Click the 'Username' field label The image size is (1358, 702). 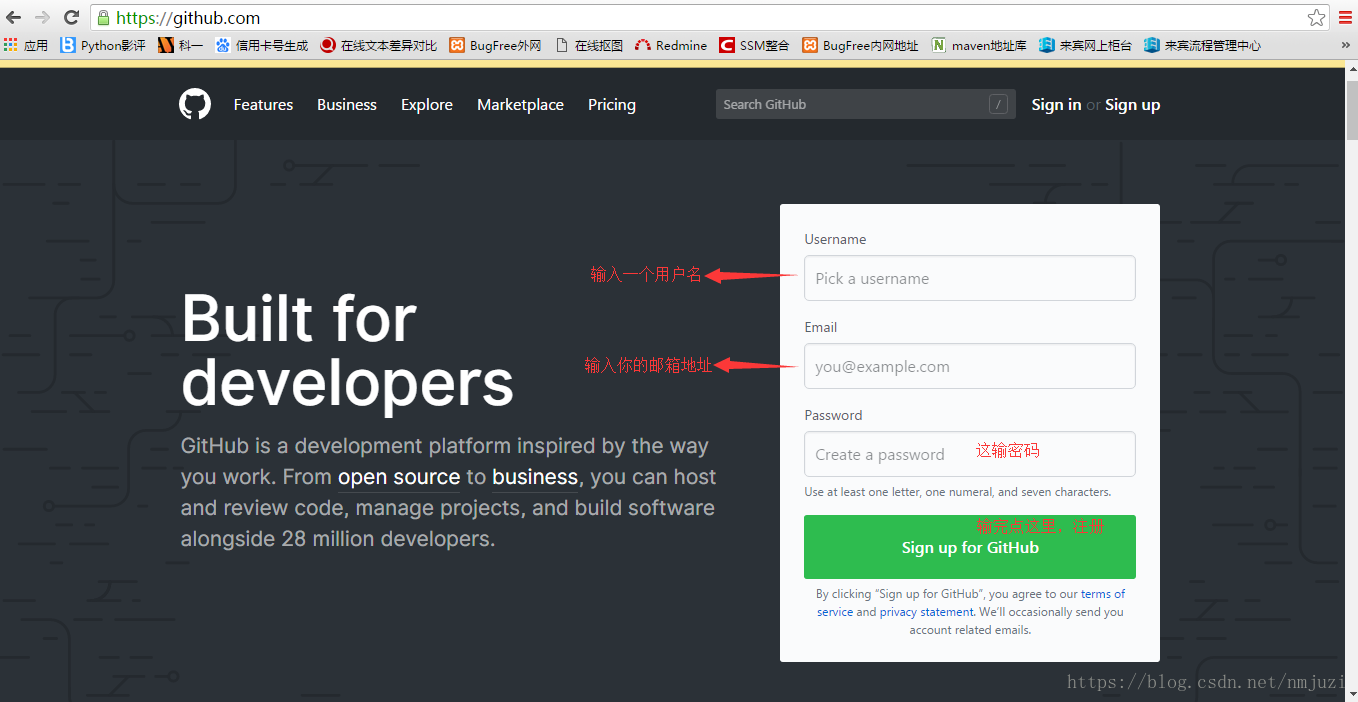tap(835, 239)
